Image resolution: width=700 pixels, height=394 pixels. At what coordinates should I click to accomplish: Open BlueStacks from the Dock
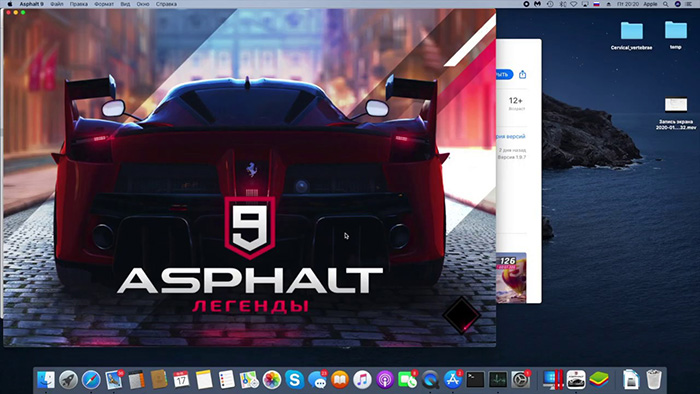599,380
